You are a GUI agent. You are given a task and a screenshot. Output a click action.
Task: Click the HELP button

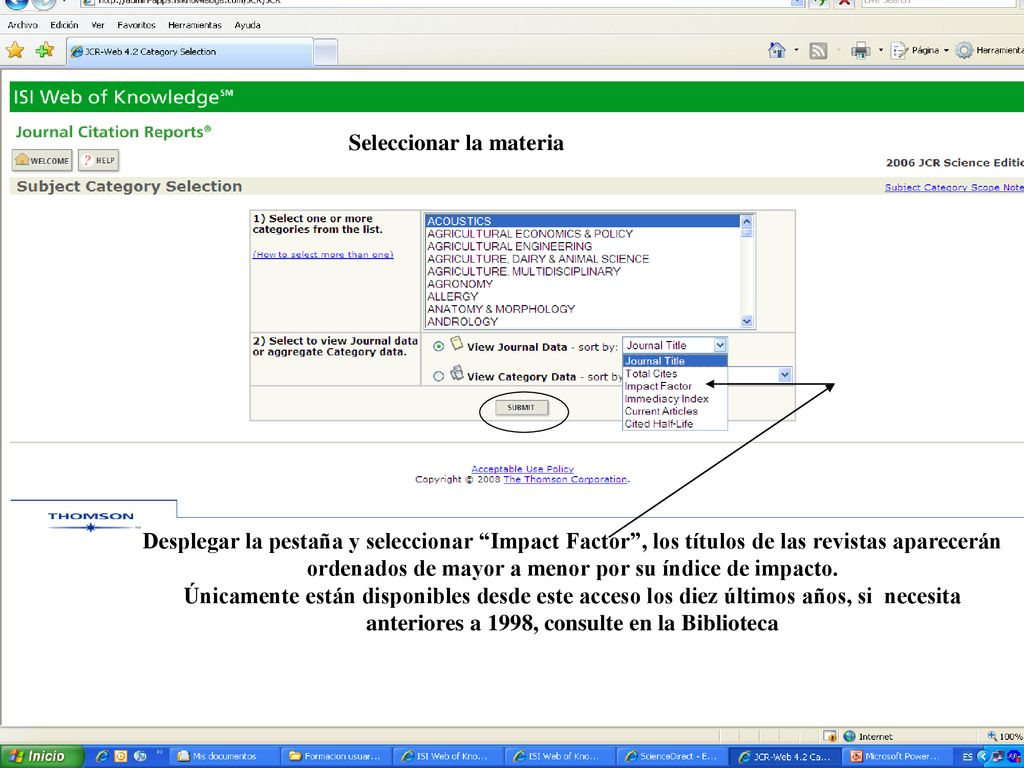pyautogui.click(x=99, y=160)
